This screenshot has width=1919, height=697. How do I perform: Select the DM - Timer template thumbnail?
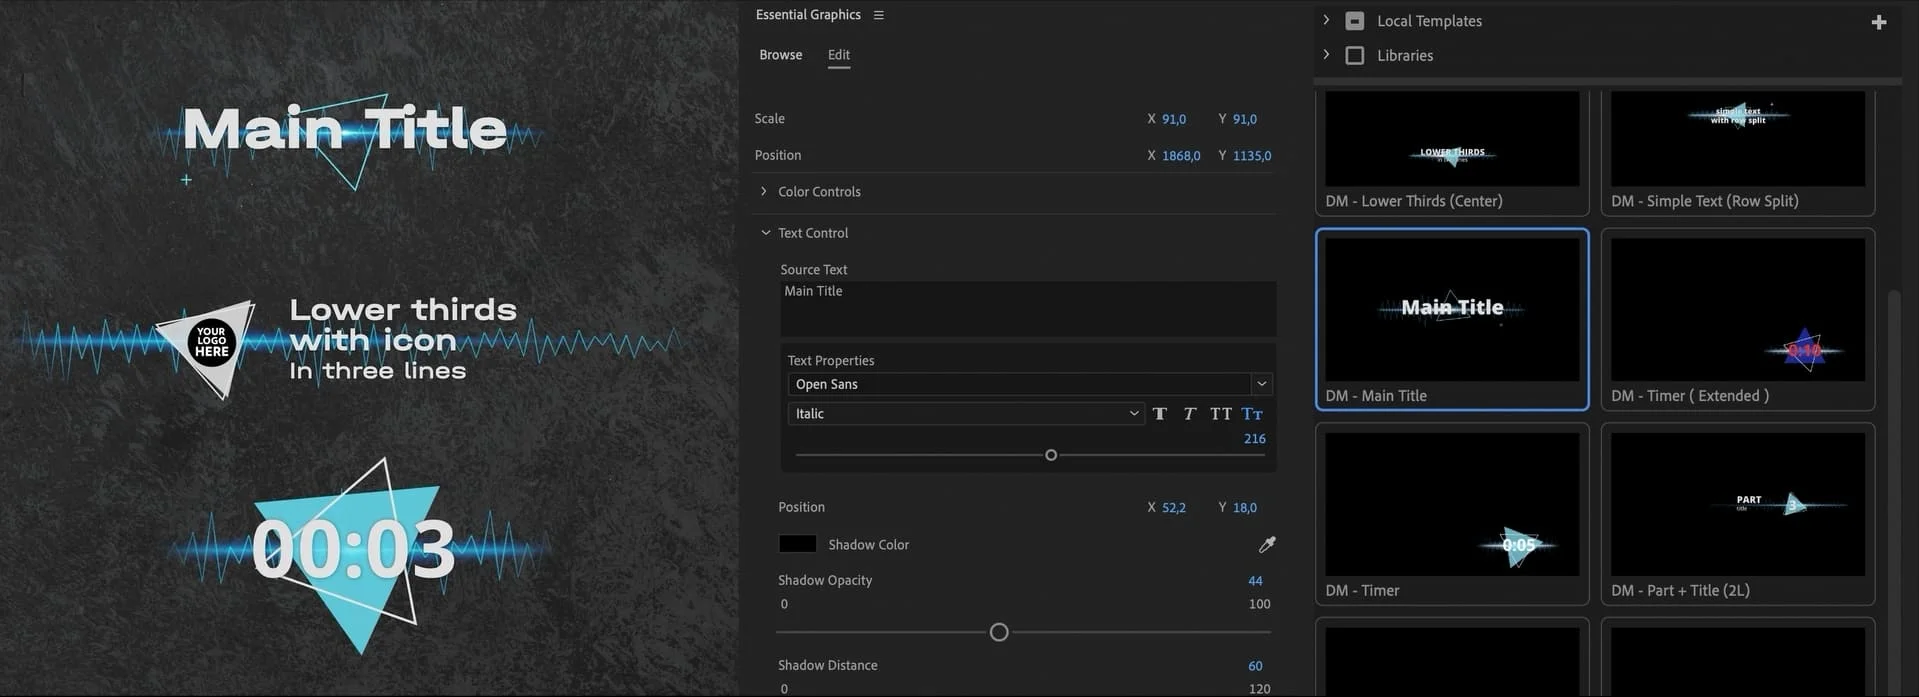(1452, 504)
